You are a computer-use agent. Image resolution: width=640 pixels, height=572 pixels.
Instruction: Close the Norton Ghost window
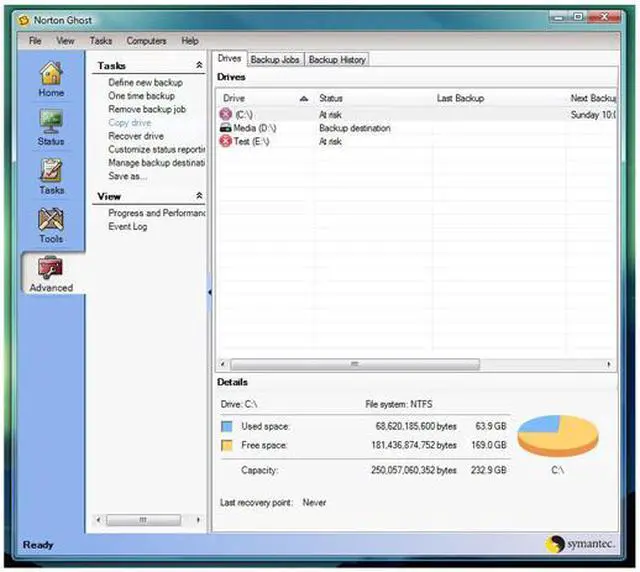pos(604,17)
